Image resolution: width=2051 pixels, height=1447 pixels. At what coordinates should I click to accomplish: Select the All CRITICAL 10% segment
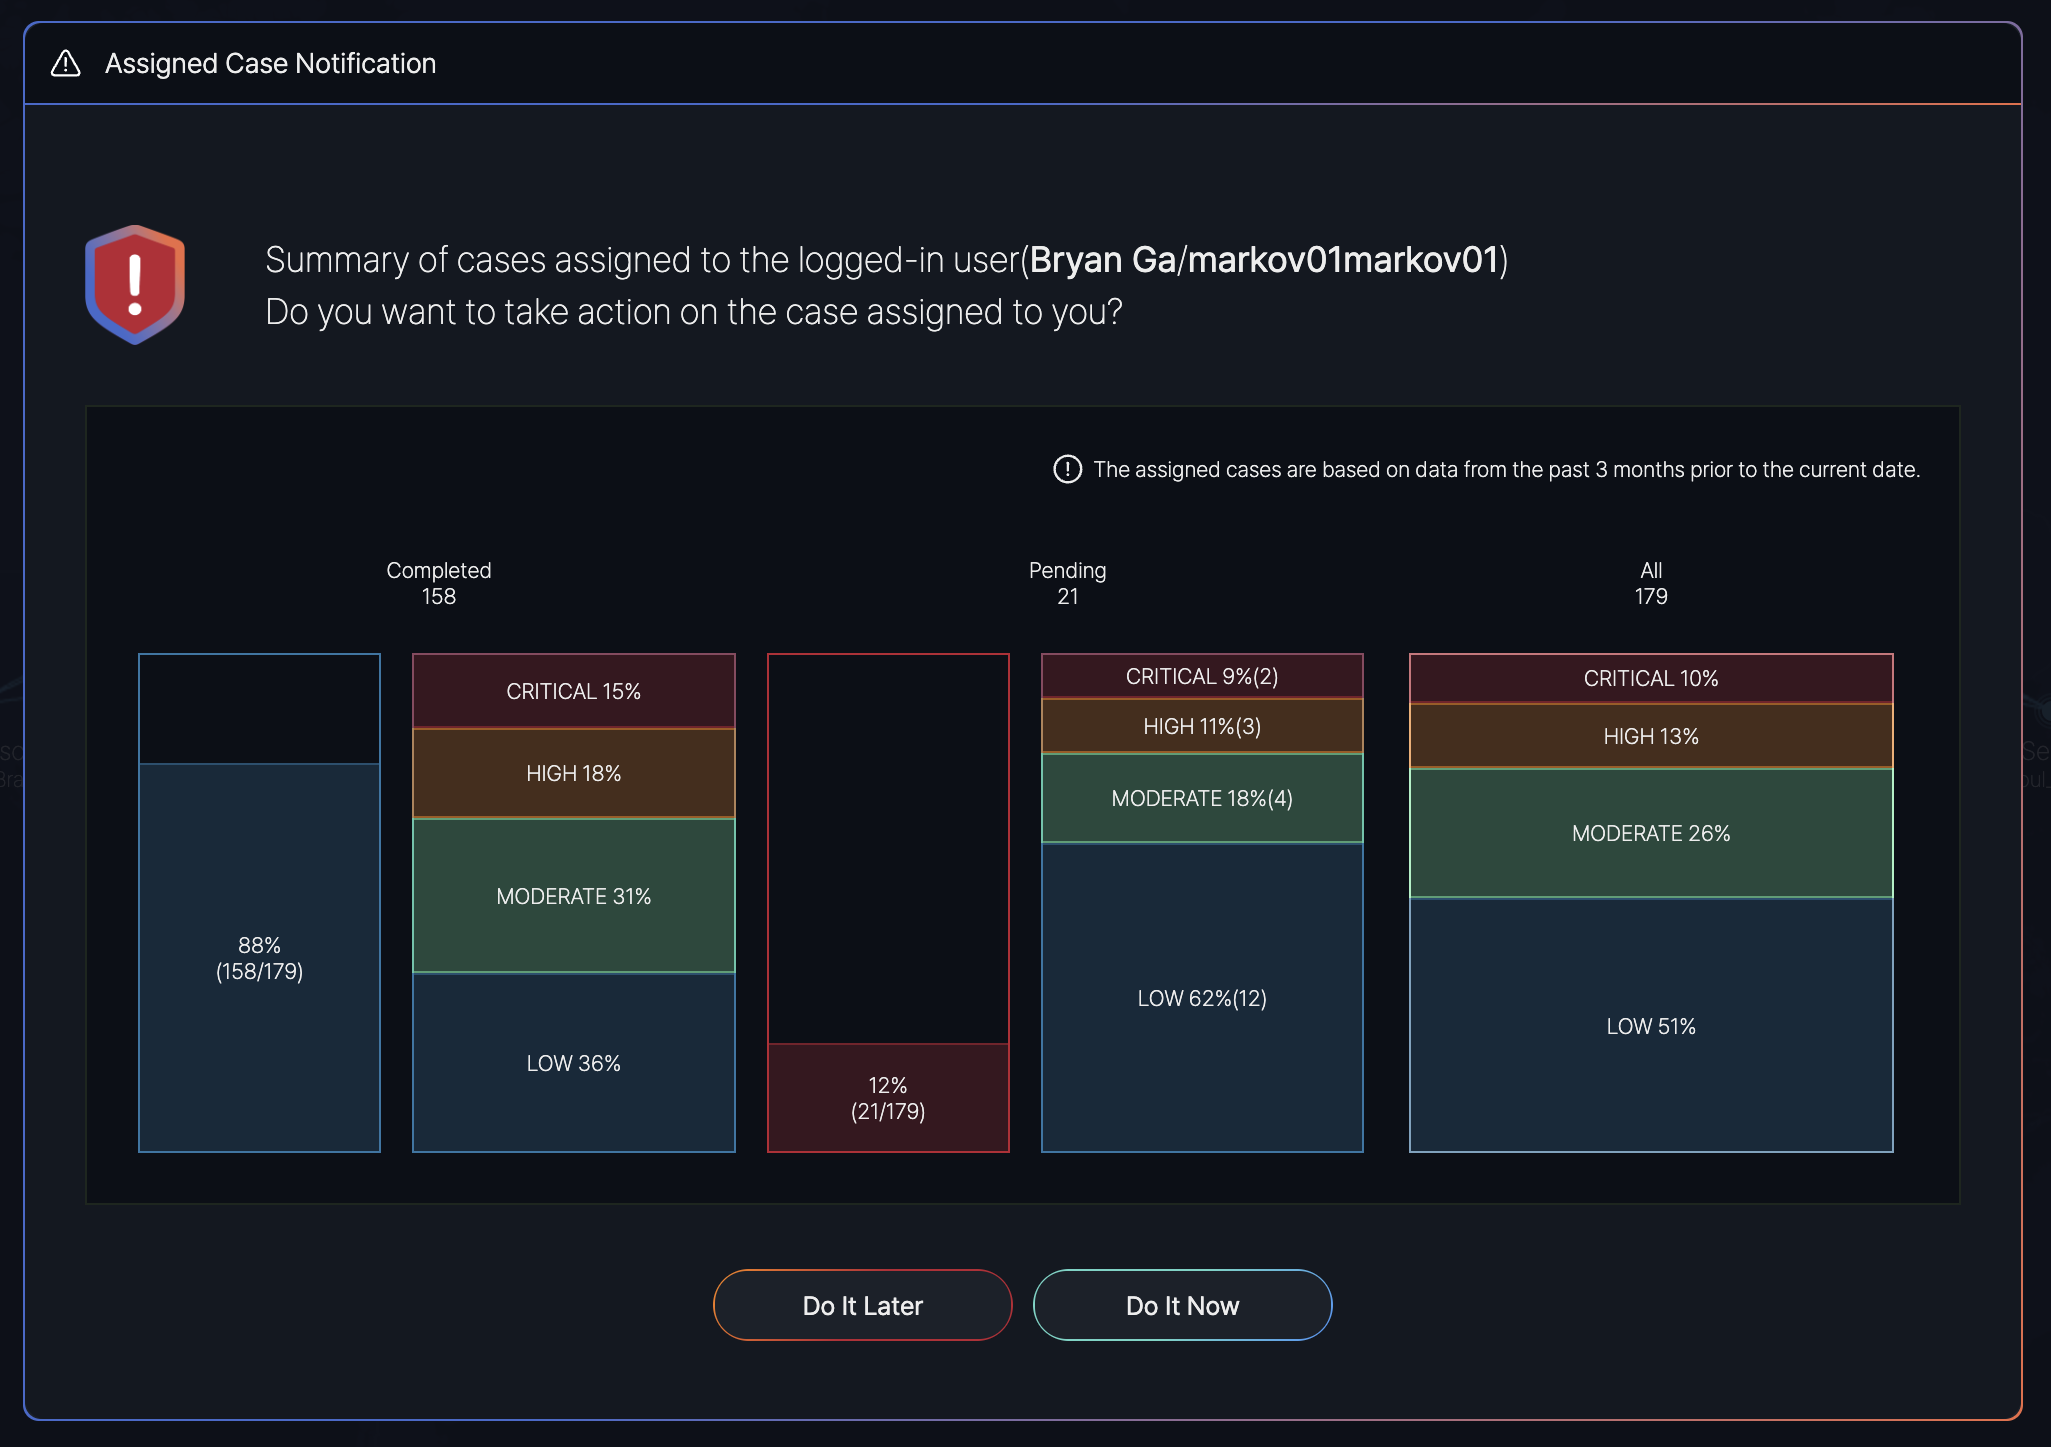[x=1650, y=678]
